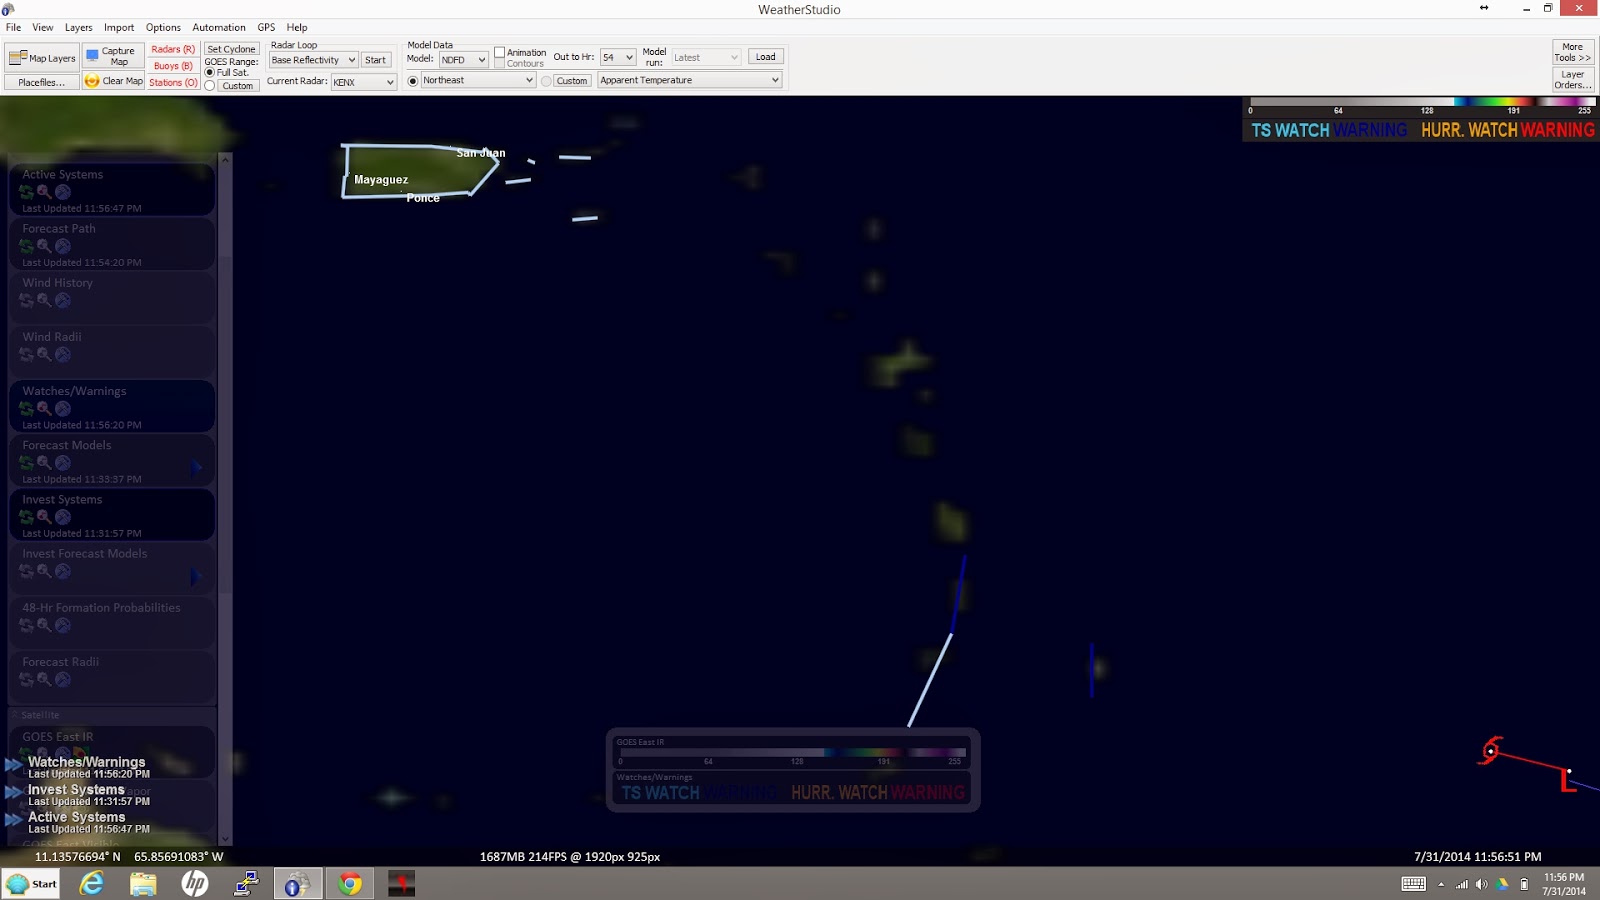Open the Current Radar KENX dropdown

pyautogui.click(x=364, y=82)
